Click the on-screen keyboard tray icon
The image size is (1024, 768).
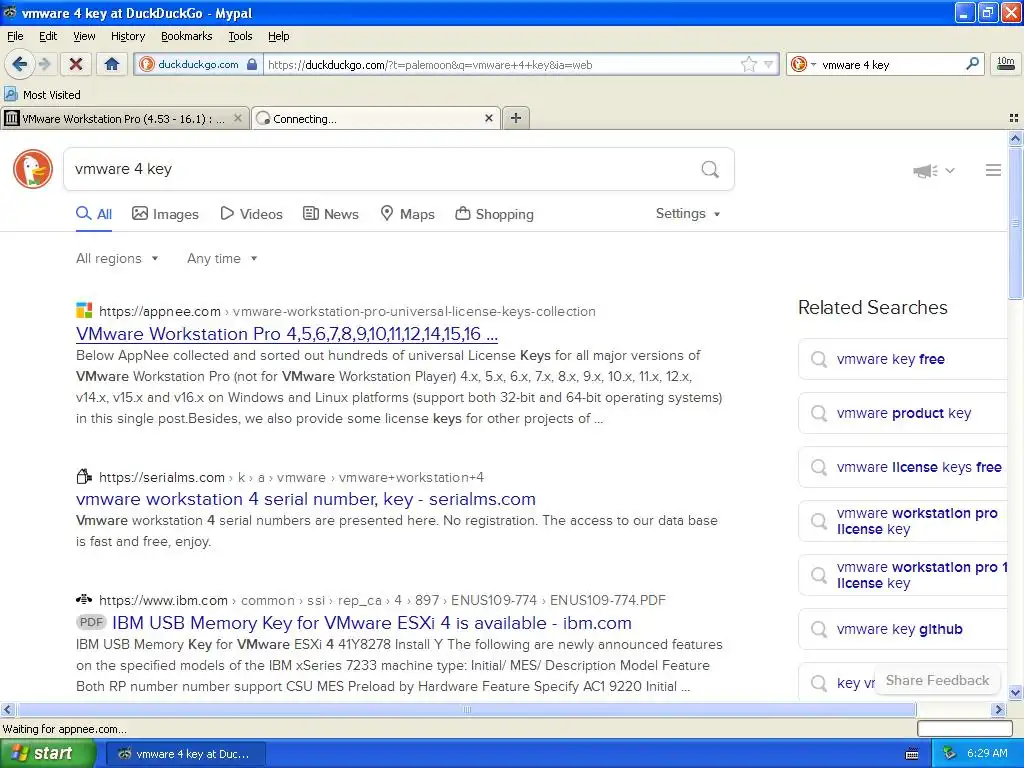pyautogui.click(x=912, y=754)
